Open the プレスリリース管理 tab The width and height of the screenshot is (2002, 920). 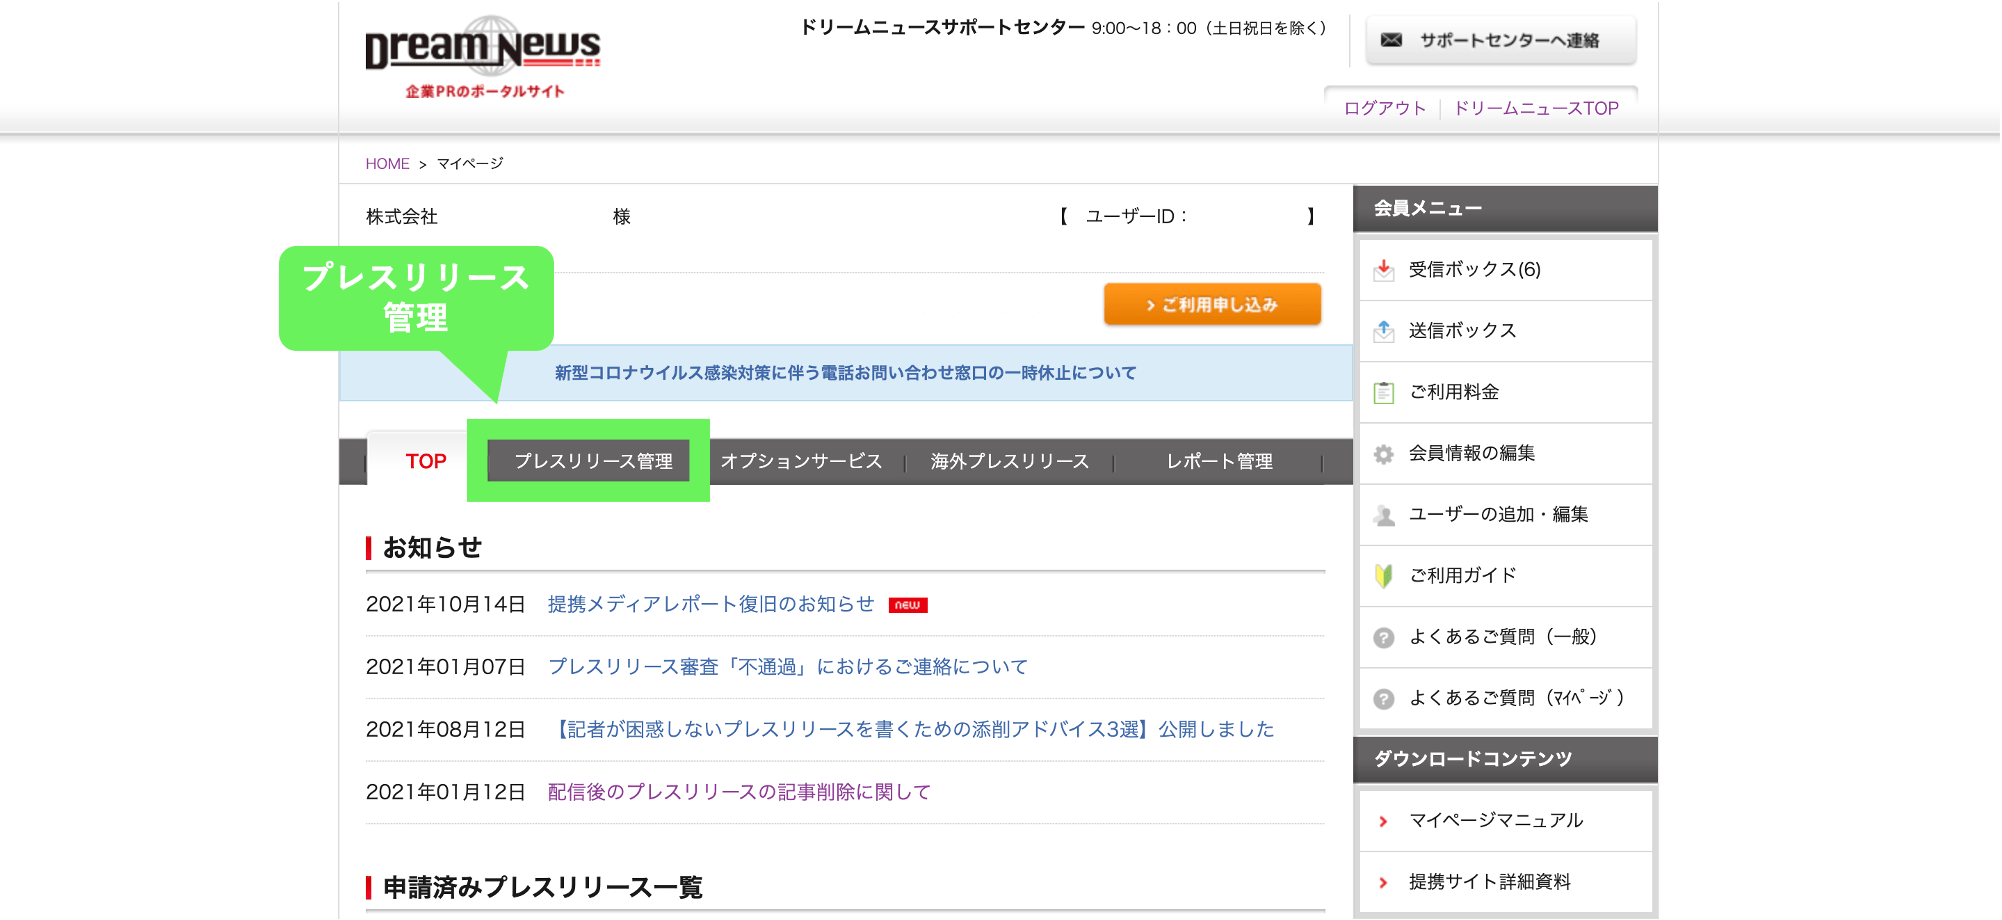593,461
